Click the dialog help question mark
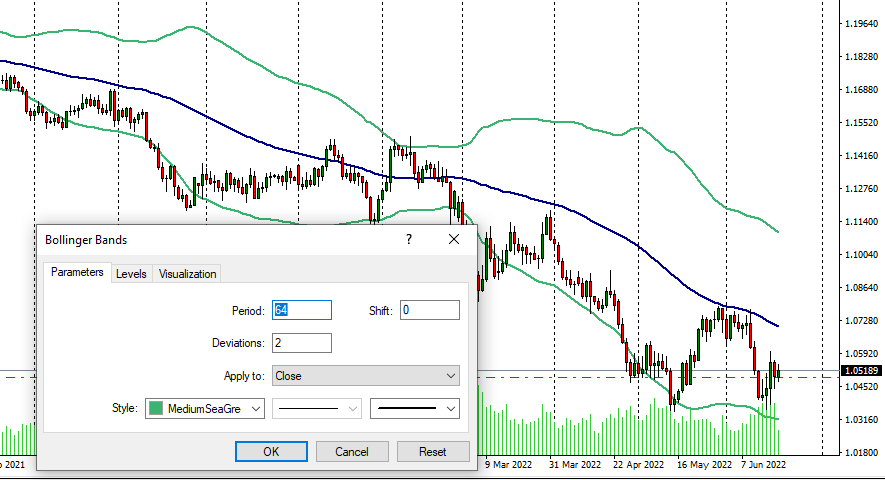885x480 pixels. [409, 239]
